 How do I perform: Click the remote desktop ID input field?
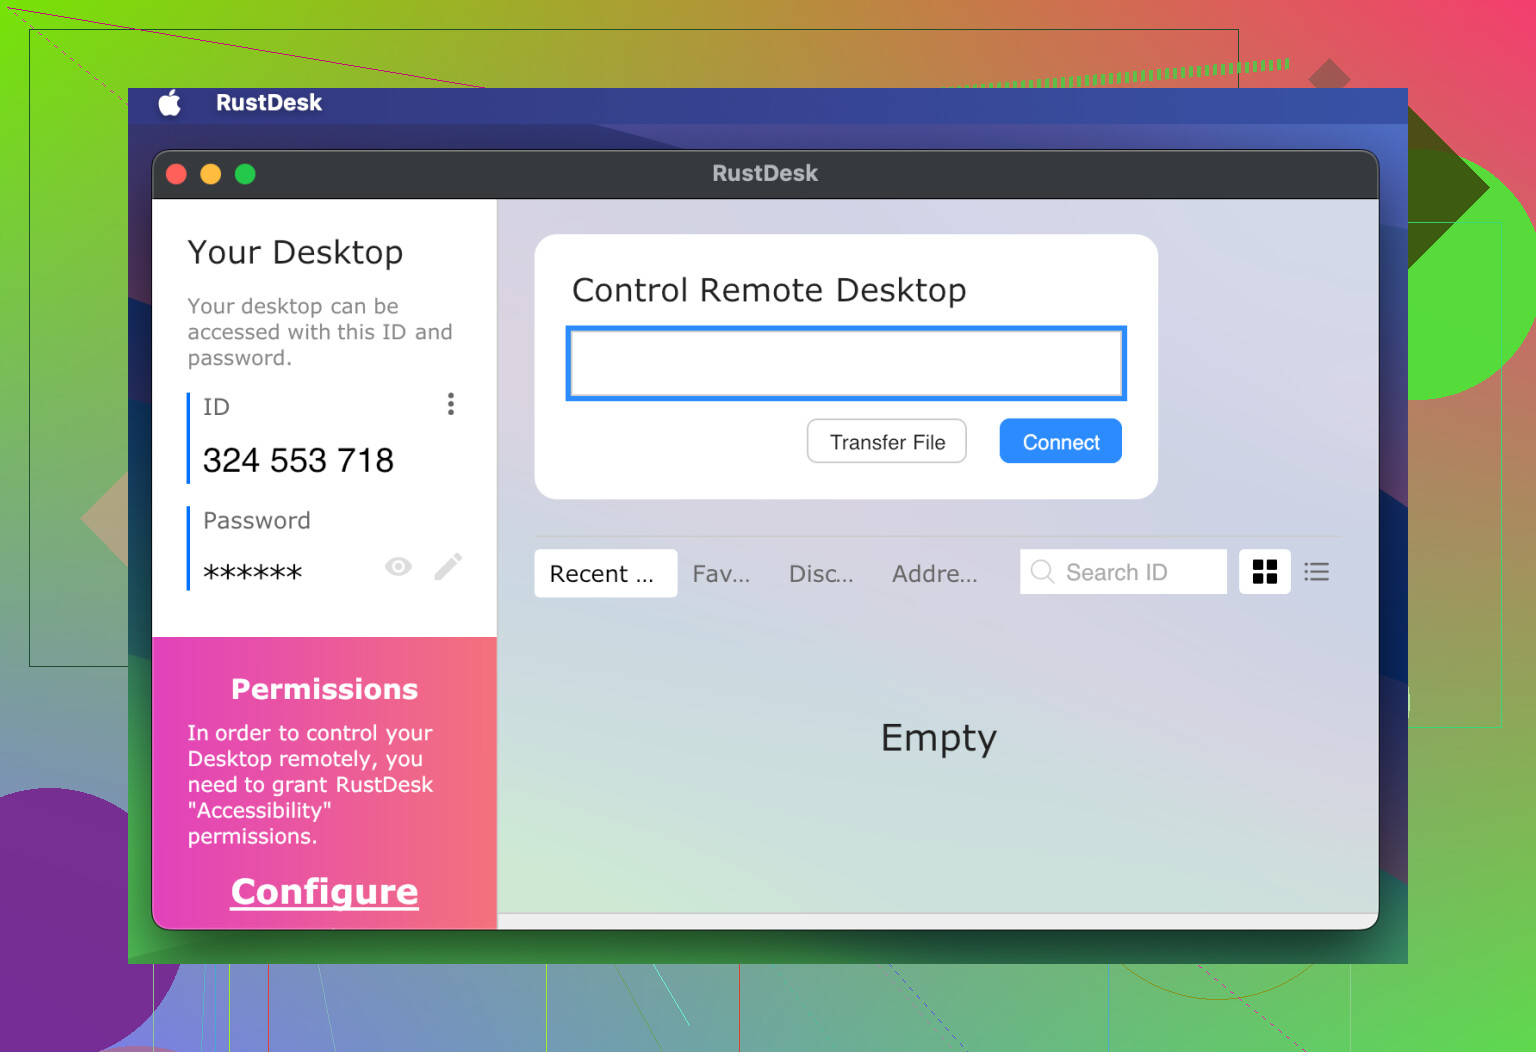coord(846,363)
